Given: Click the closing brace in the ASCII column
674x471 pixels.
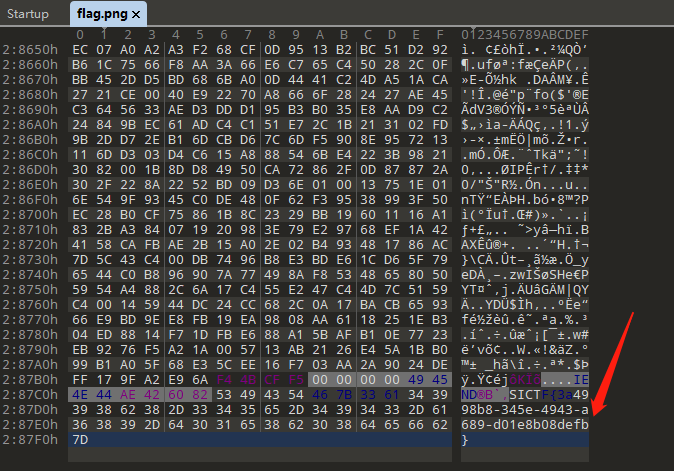Looking at the screenshot, I should 465,439.
